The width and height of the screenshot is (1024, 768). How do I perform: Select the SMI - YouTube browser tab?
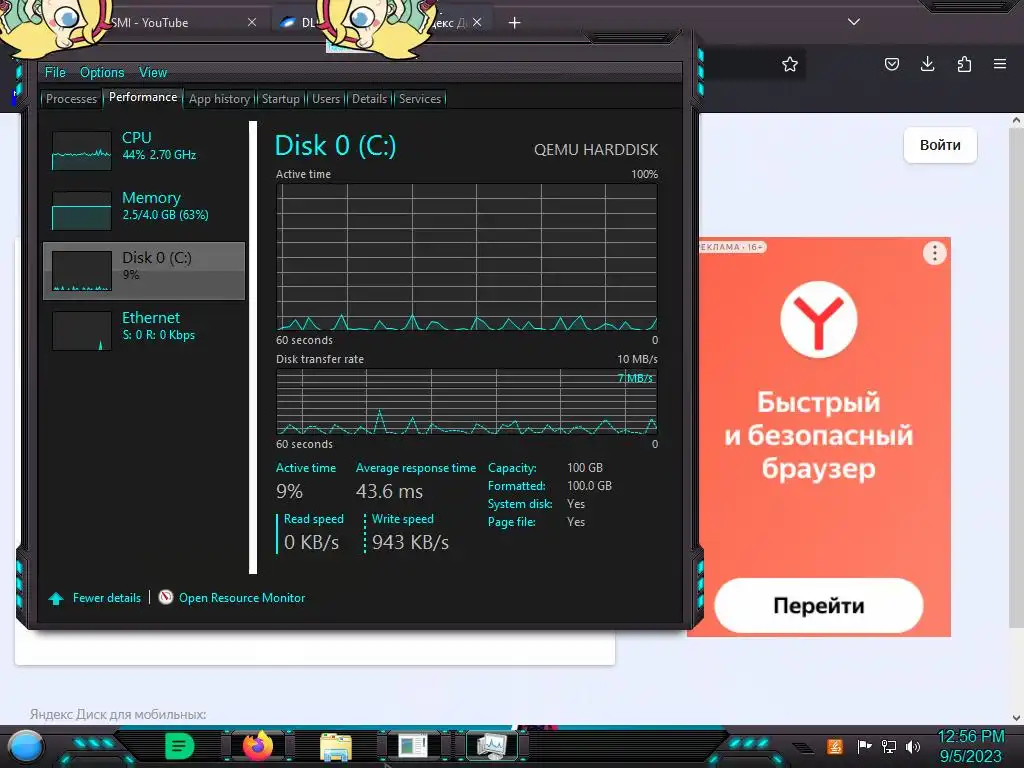[150, 22]
